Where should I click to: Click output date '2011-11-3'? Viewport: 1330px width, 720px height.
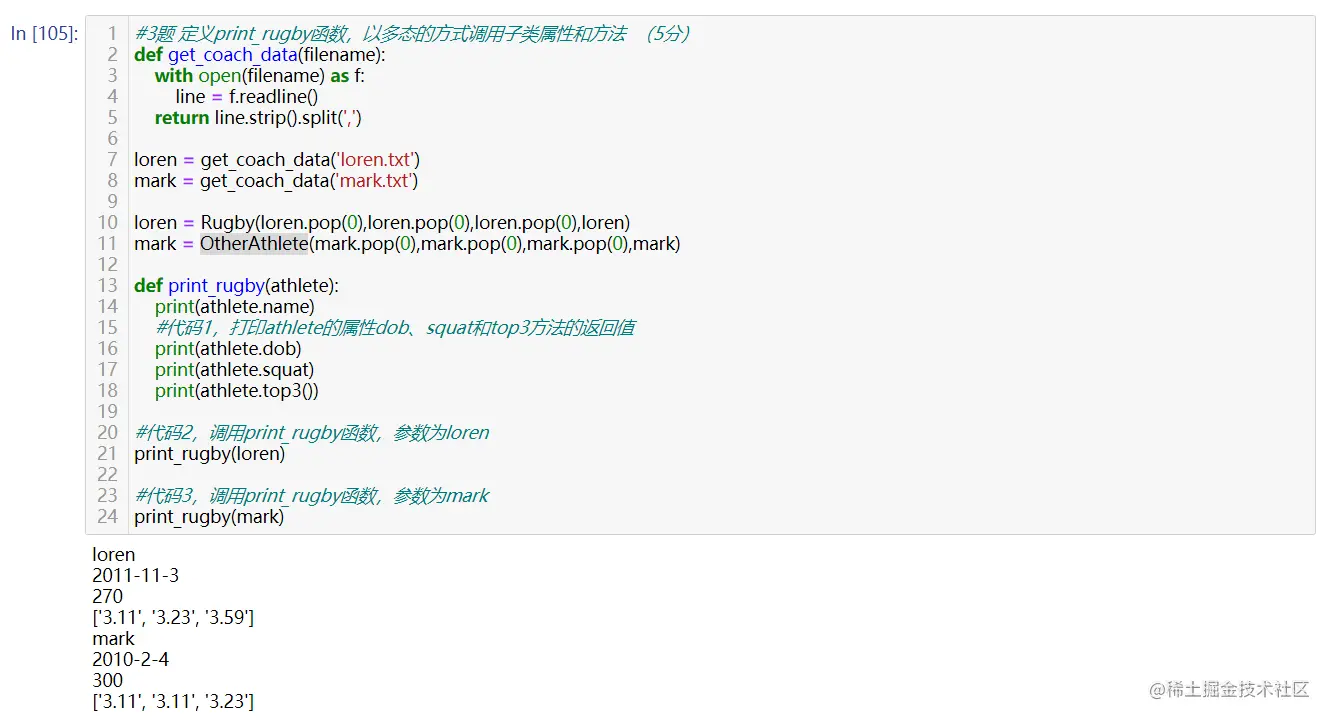click(x=135, y=575)
